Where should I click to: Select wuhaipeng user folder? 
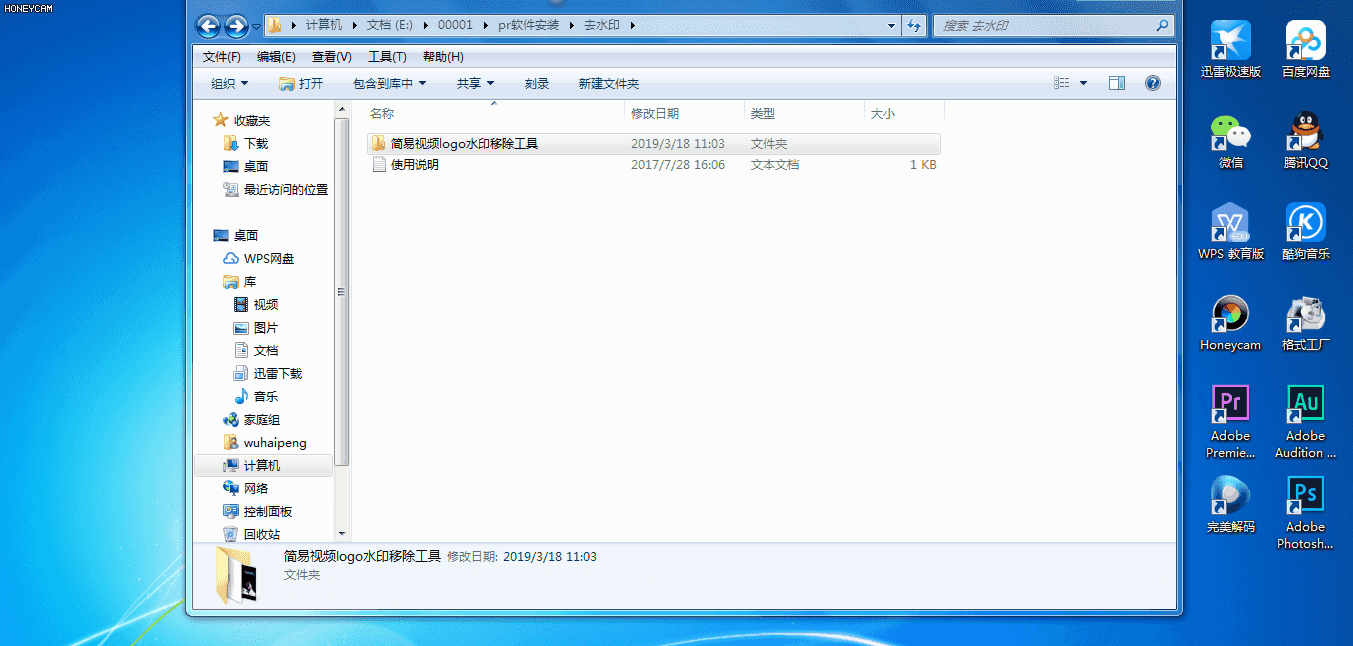point(265,442)
